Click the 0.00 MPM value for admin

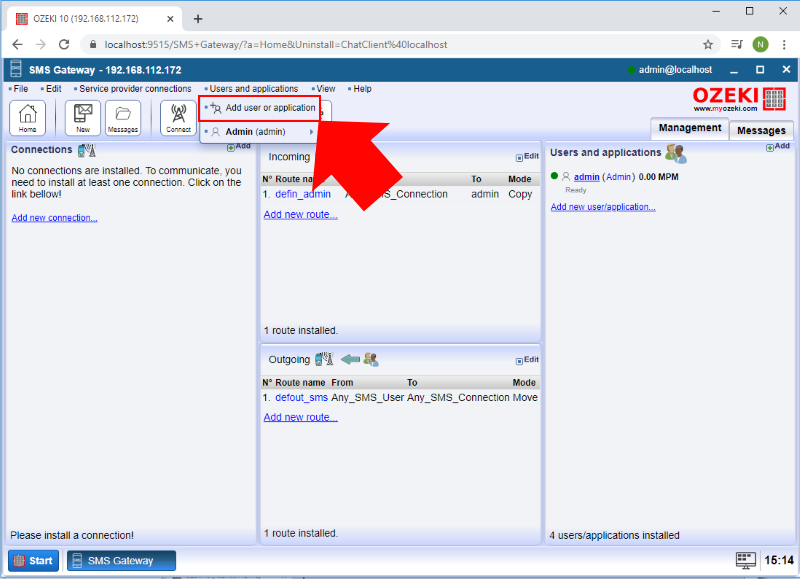tap(659, 177)
